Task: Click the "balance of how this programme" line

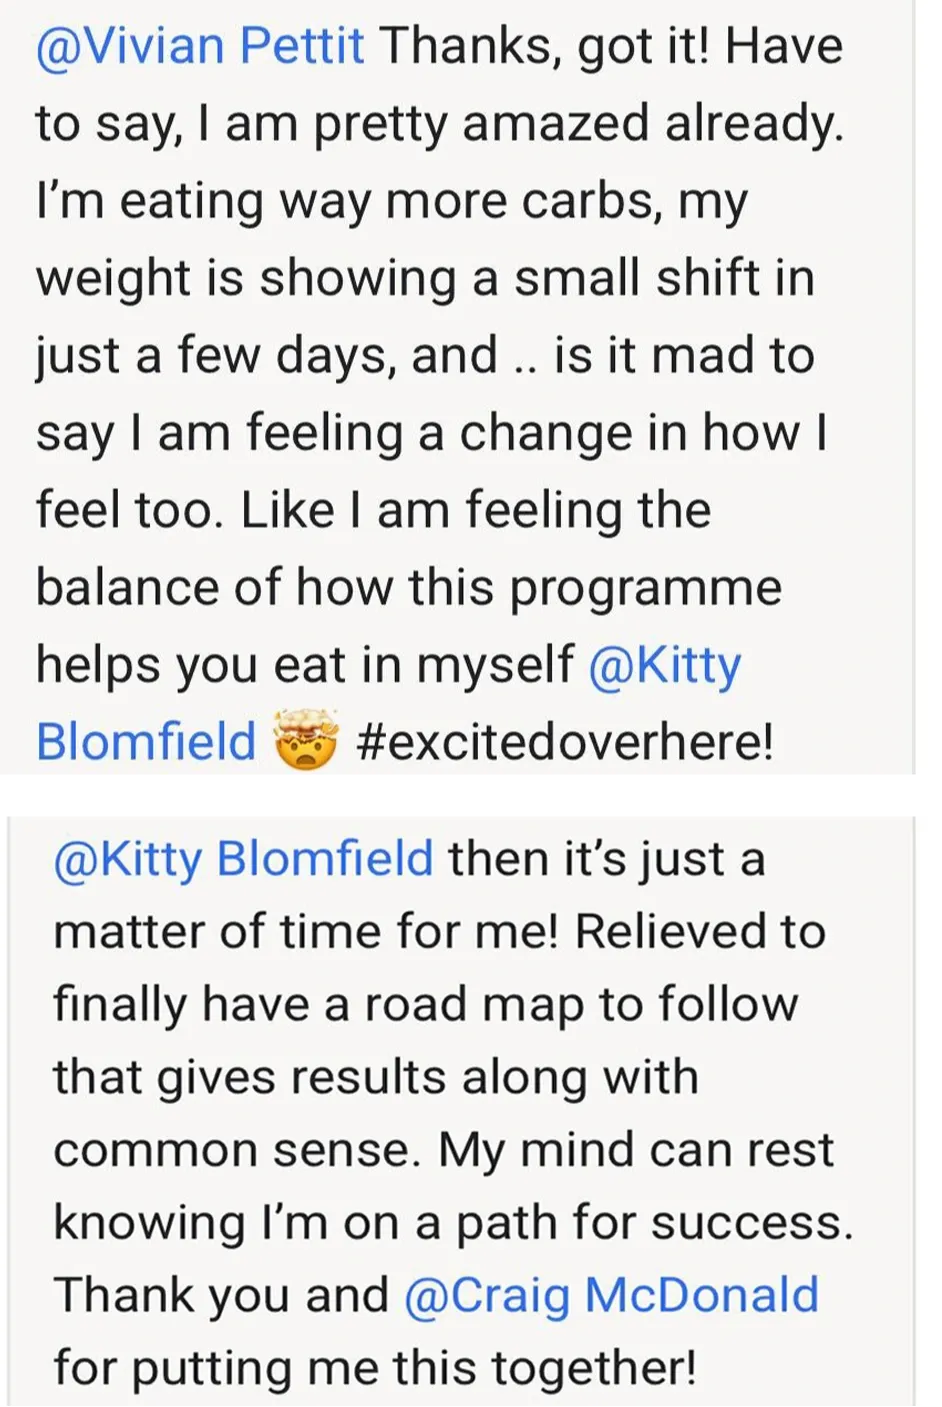Action: 408,588
